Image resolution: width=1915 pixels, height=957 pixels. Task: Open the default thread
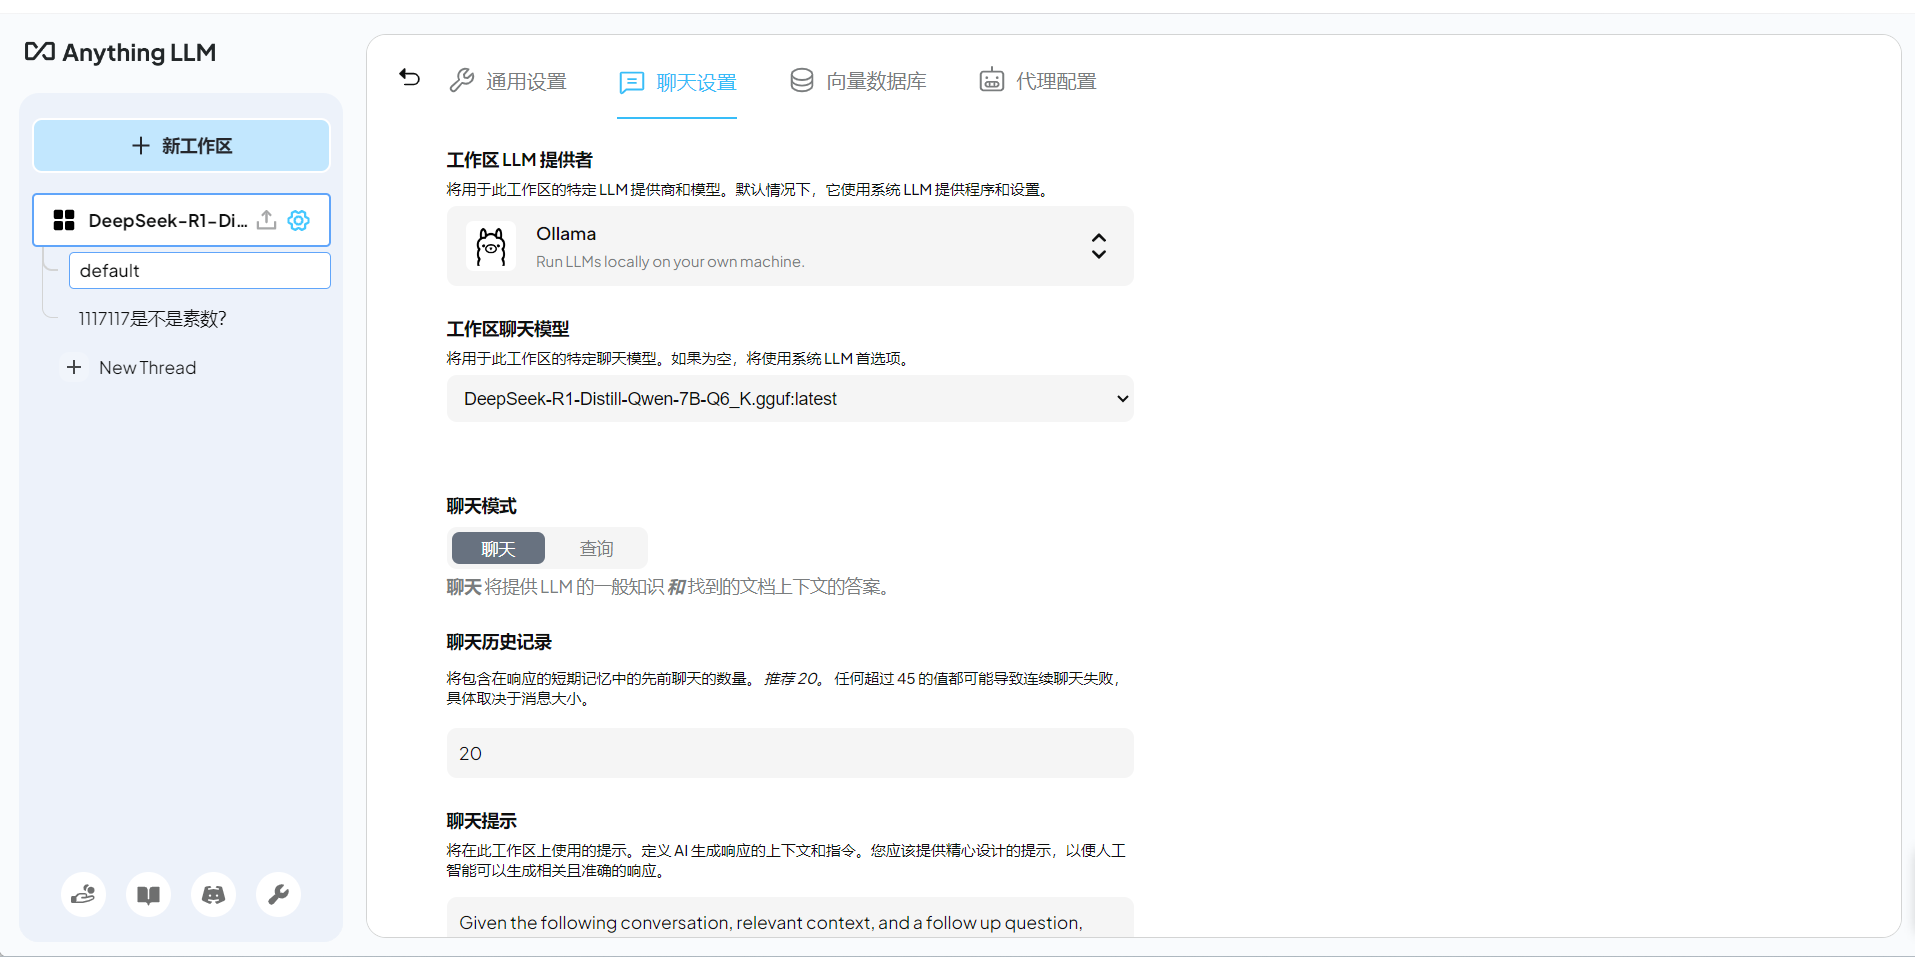[x=200, y=271]
